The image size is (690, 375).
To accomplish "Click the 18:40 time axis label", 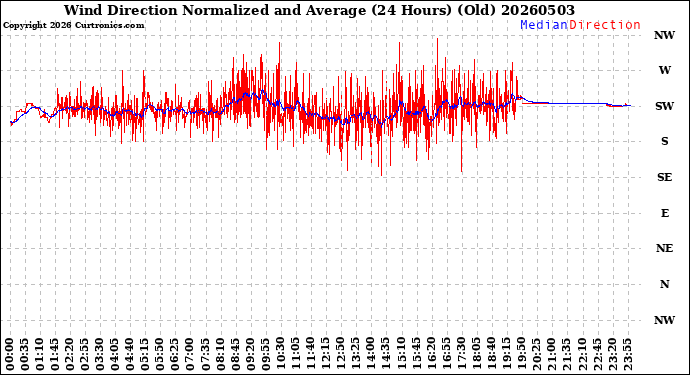I will [x=492, y=355].
